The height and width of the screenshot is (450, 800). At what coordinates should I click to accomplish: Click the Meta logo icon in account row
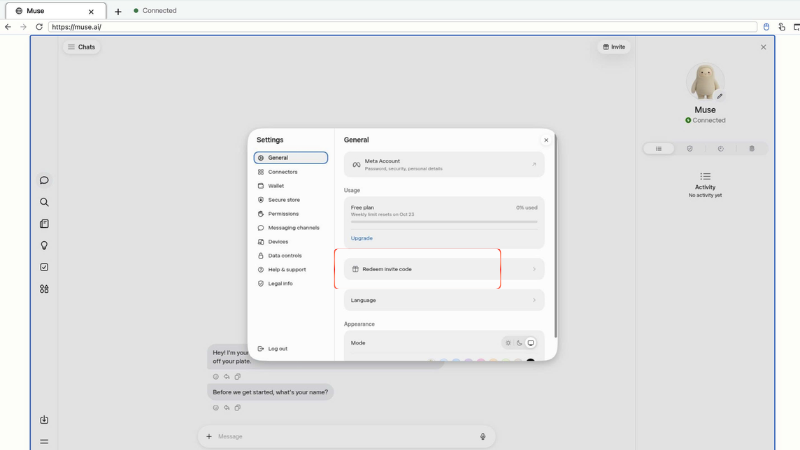356,164
